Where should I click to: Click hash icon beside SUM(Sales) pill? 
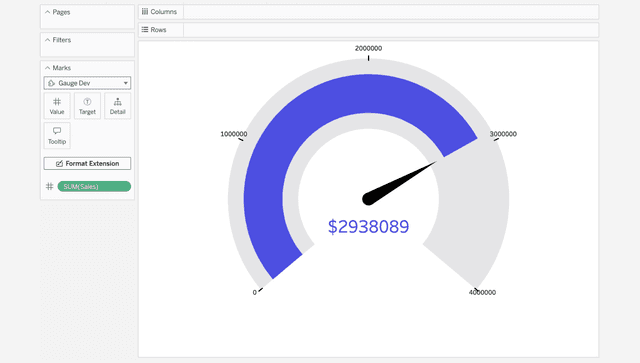[50, 187]
